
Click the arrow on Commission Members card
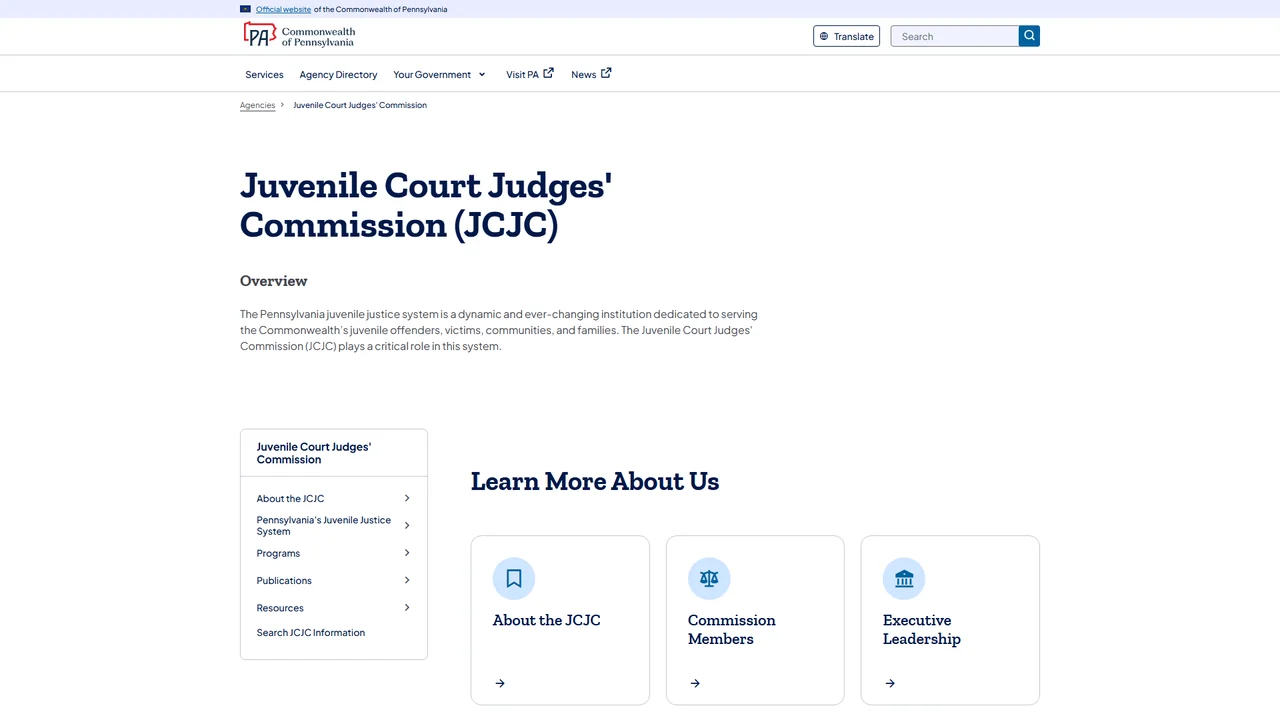695,683
